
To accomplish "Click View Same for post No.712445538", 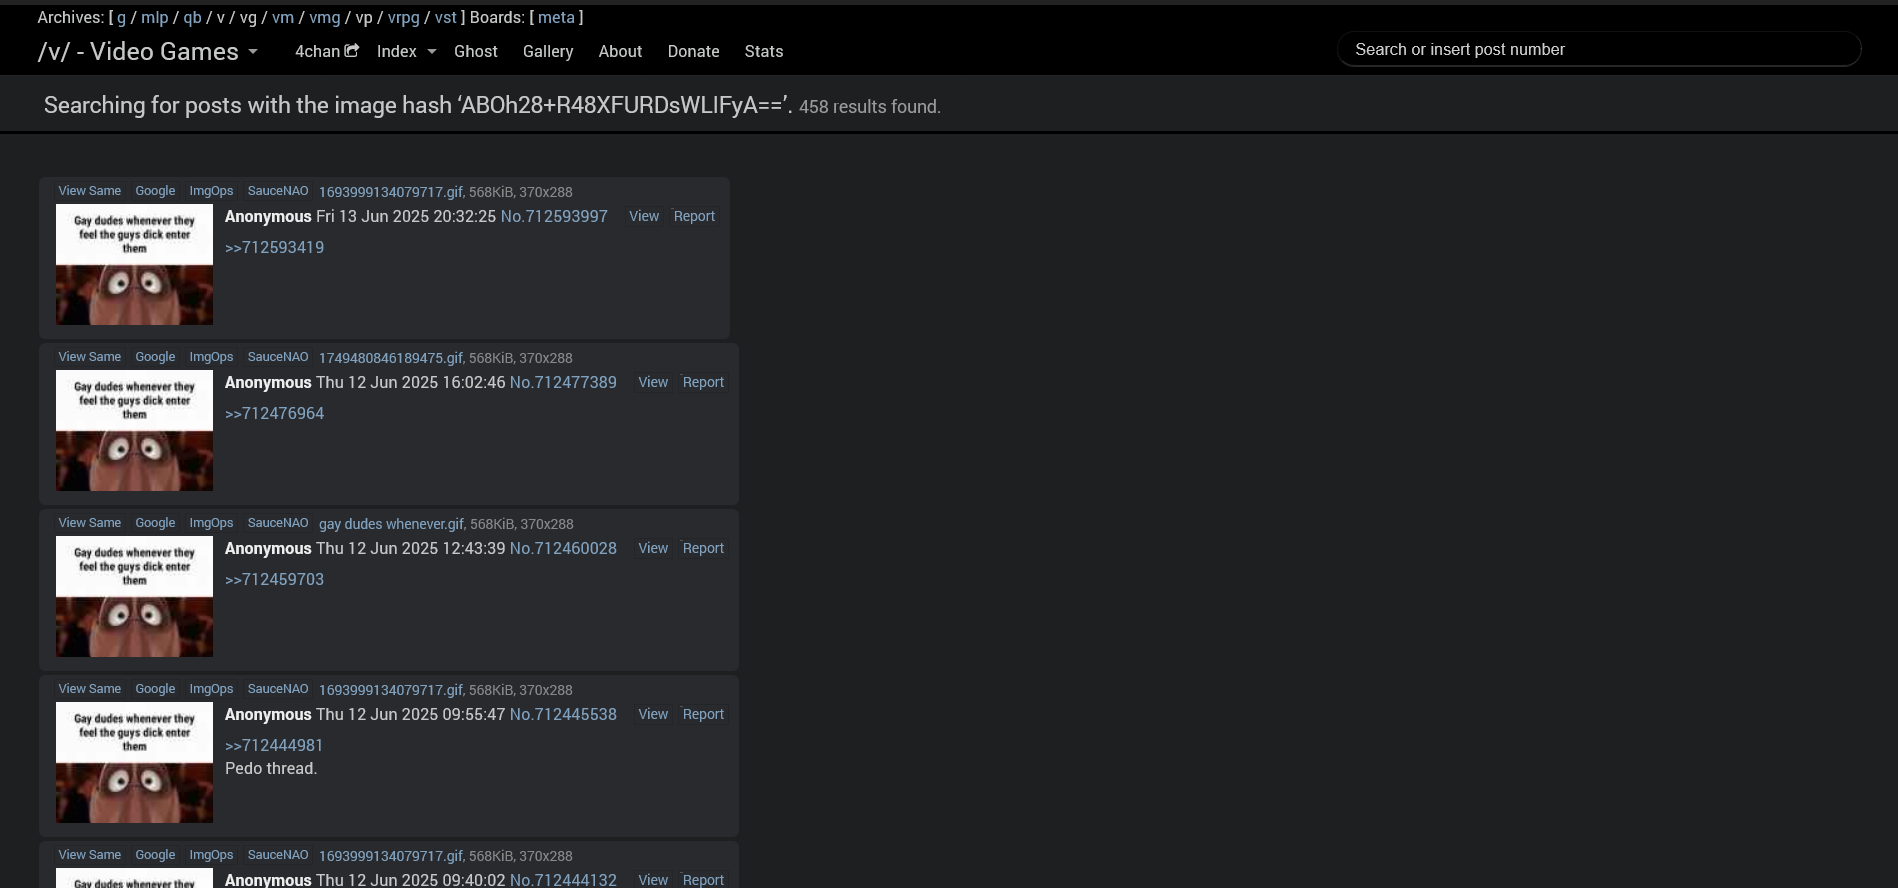I will [90, 689].
